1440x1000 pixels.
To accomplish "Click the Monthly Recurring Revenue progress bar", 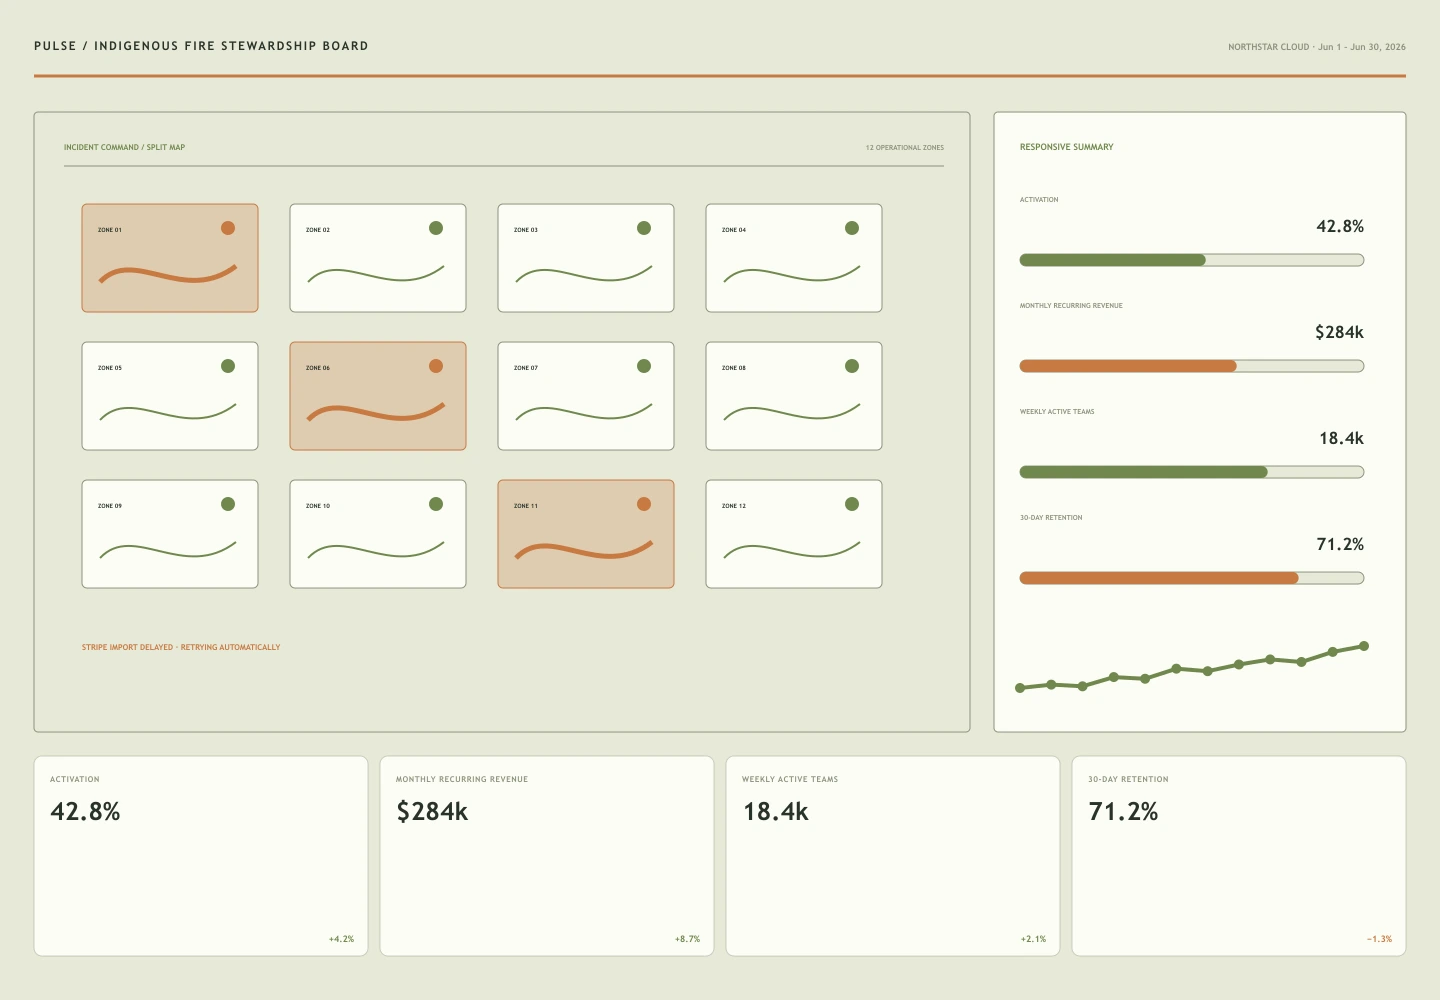I will click(1192, 366).
